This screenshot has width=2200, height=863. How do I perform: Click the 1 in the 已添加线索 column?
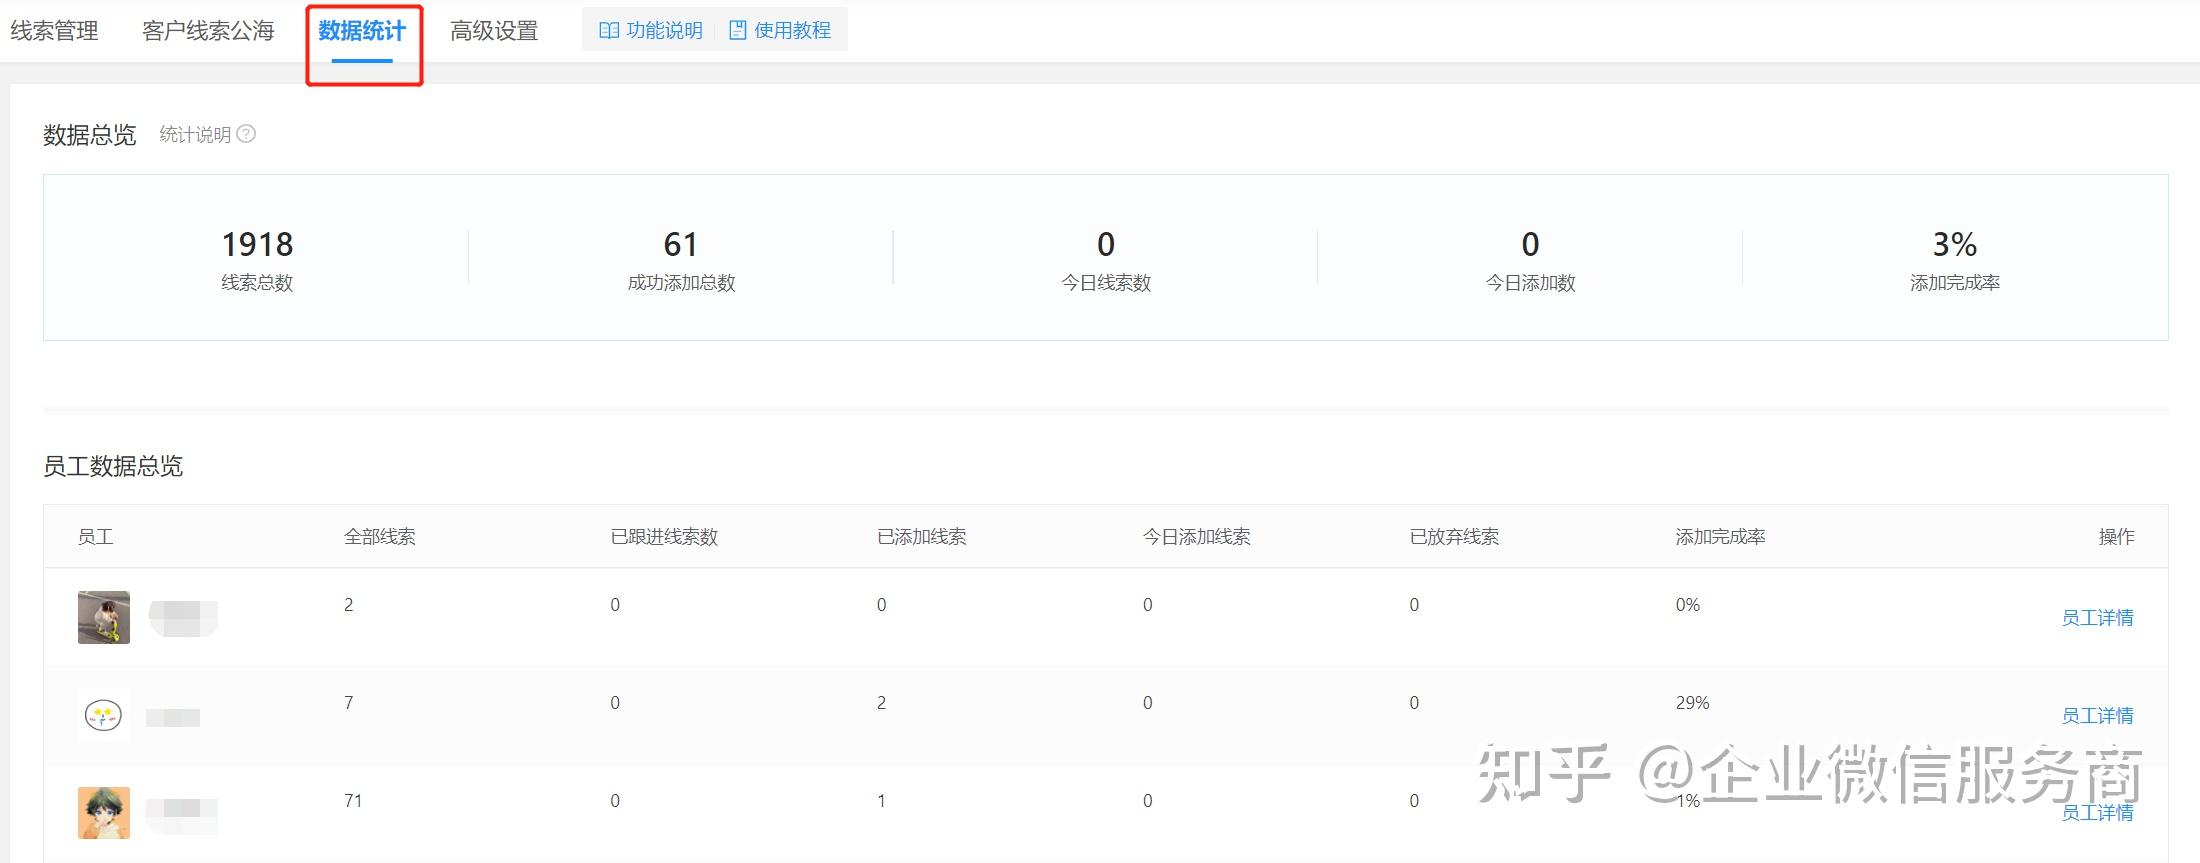point(881,801)
